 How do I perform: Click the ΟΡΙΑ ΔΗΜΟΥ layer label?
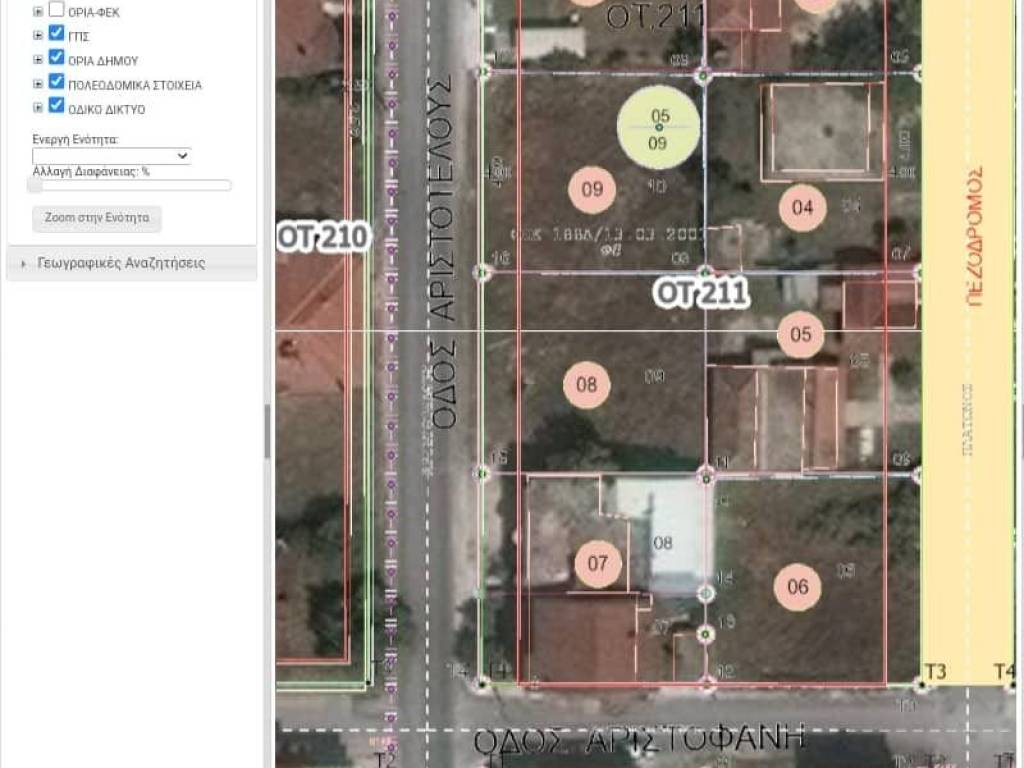(x=103, y=60)
